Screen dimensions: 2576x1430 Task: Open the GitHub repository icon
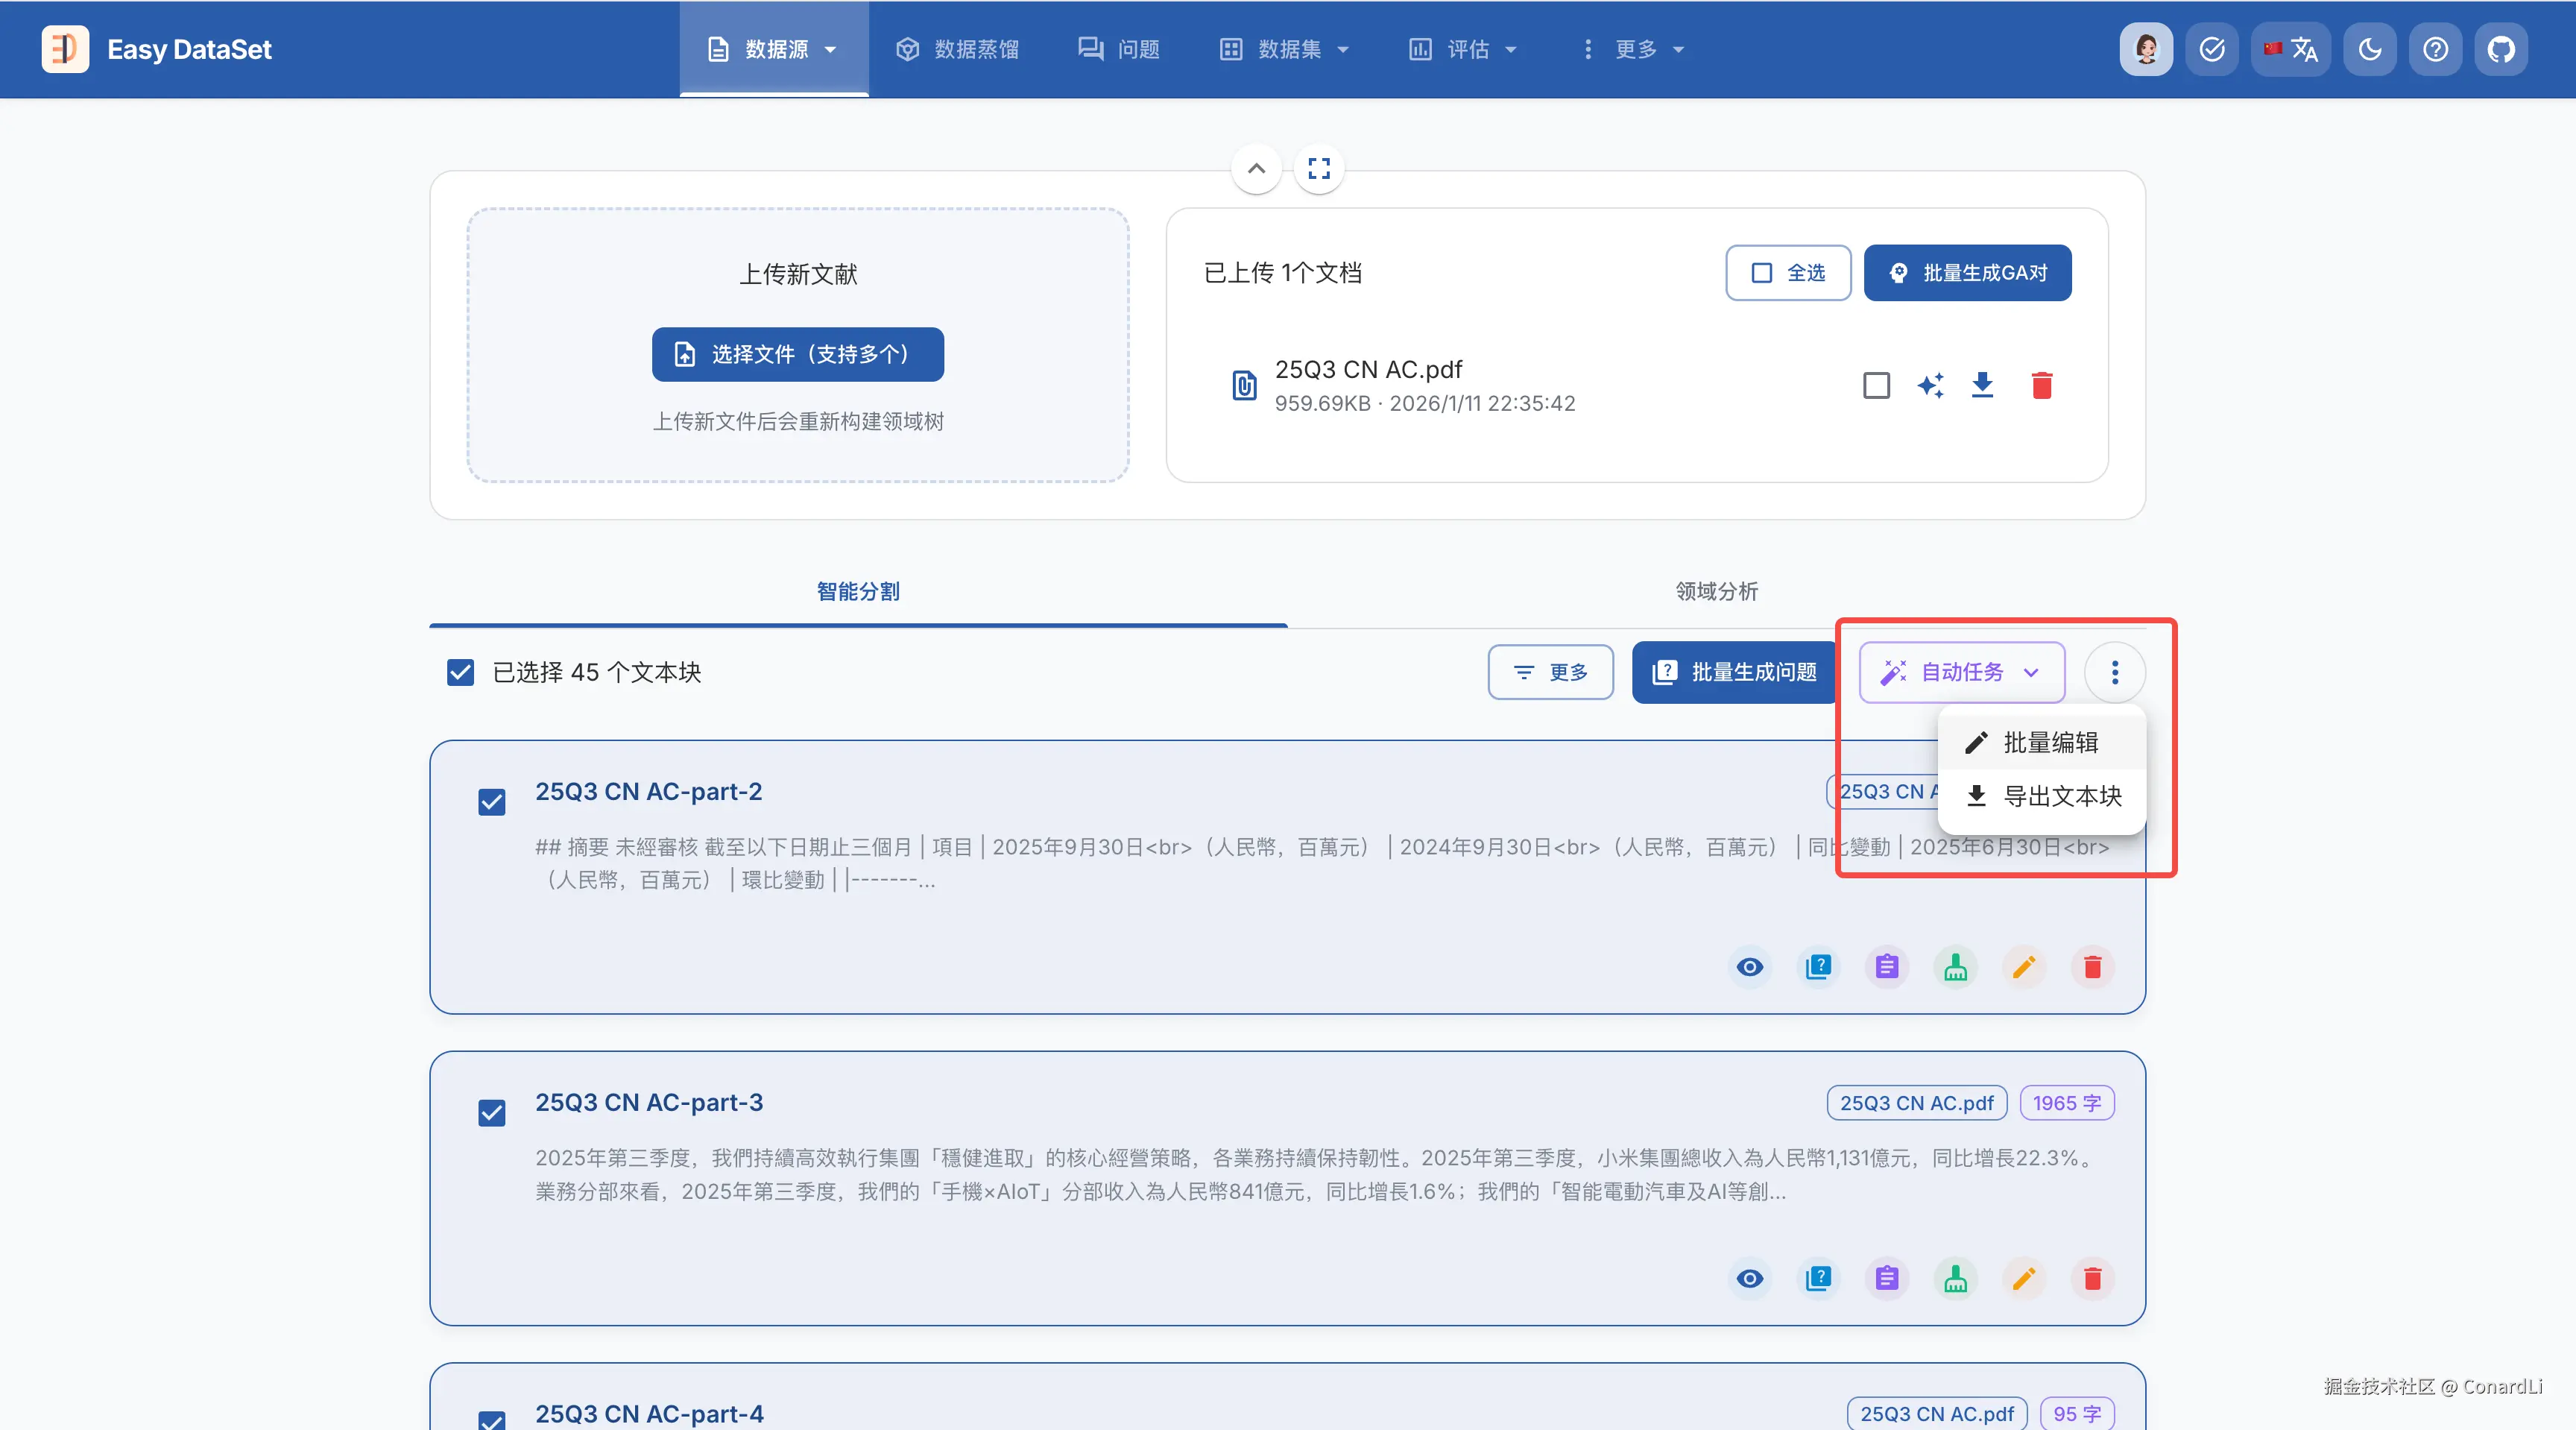[2500, 49]
